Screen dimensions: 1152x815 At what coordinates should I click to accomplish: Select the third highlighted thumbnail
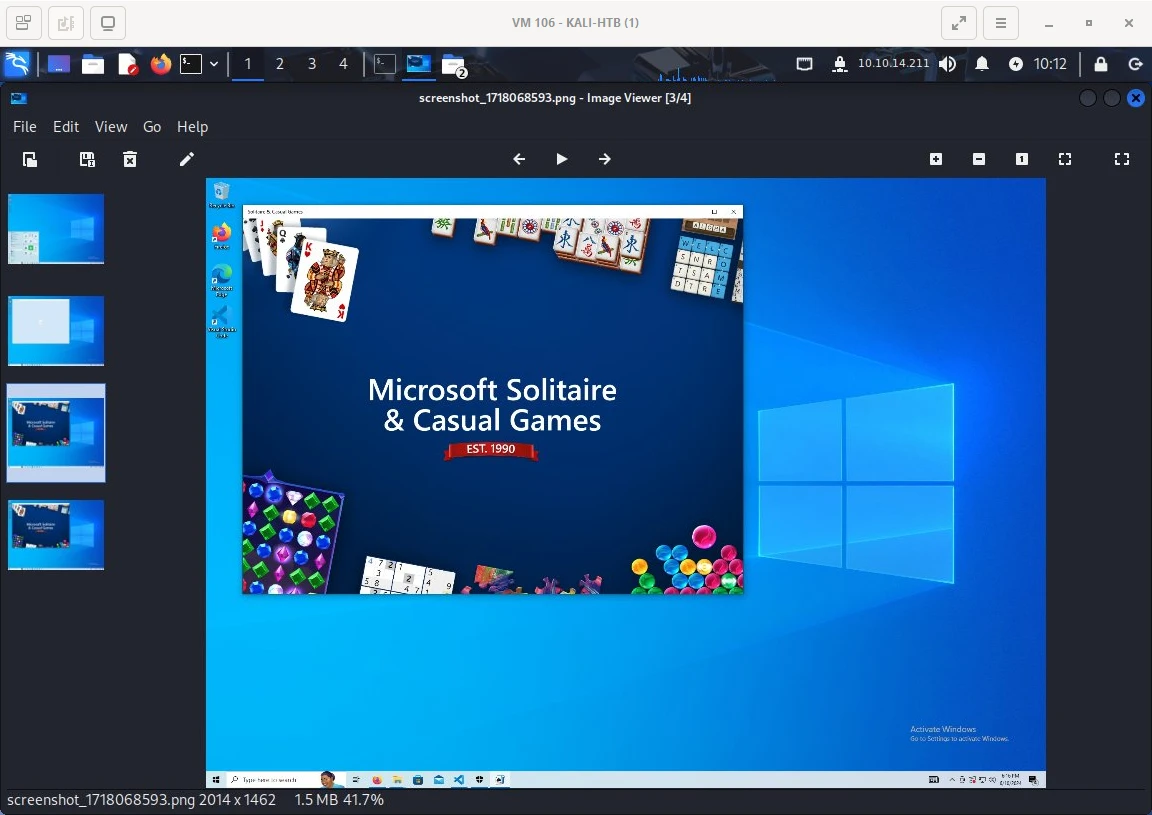pyautogui.click(x=56, y=433)
